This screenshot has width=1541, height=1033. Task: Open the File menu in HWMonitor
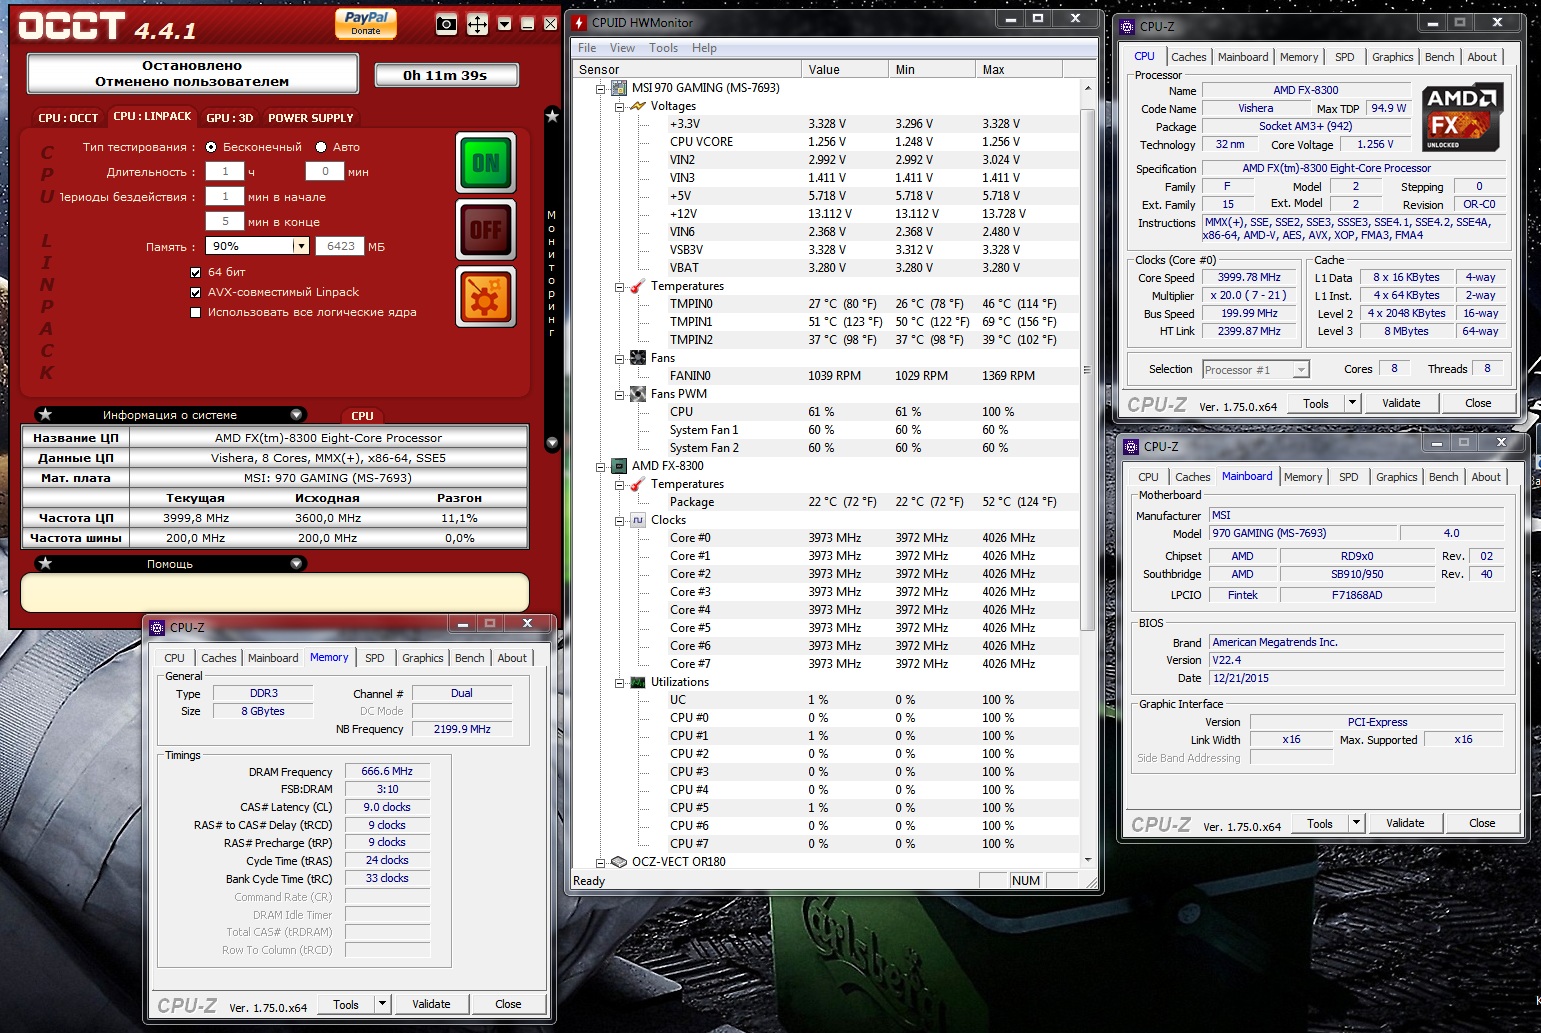click(587, 48)
